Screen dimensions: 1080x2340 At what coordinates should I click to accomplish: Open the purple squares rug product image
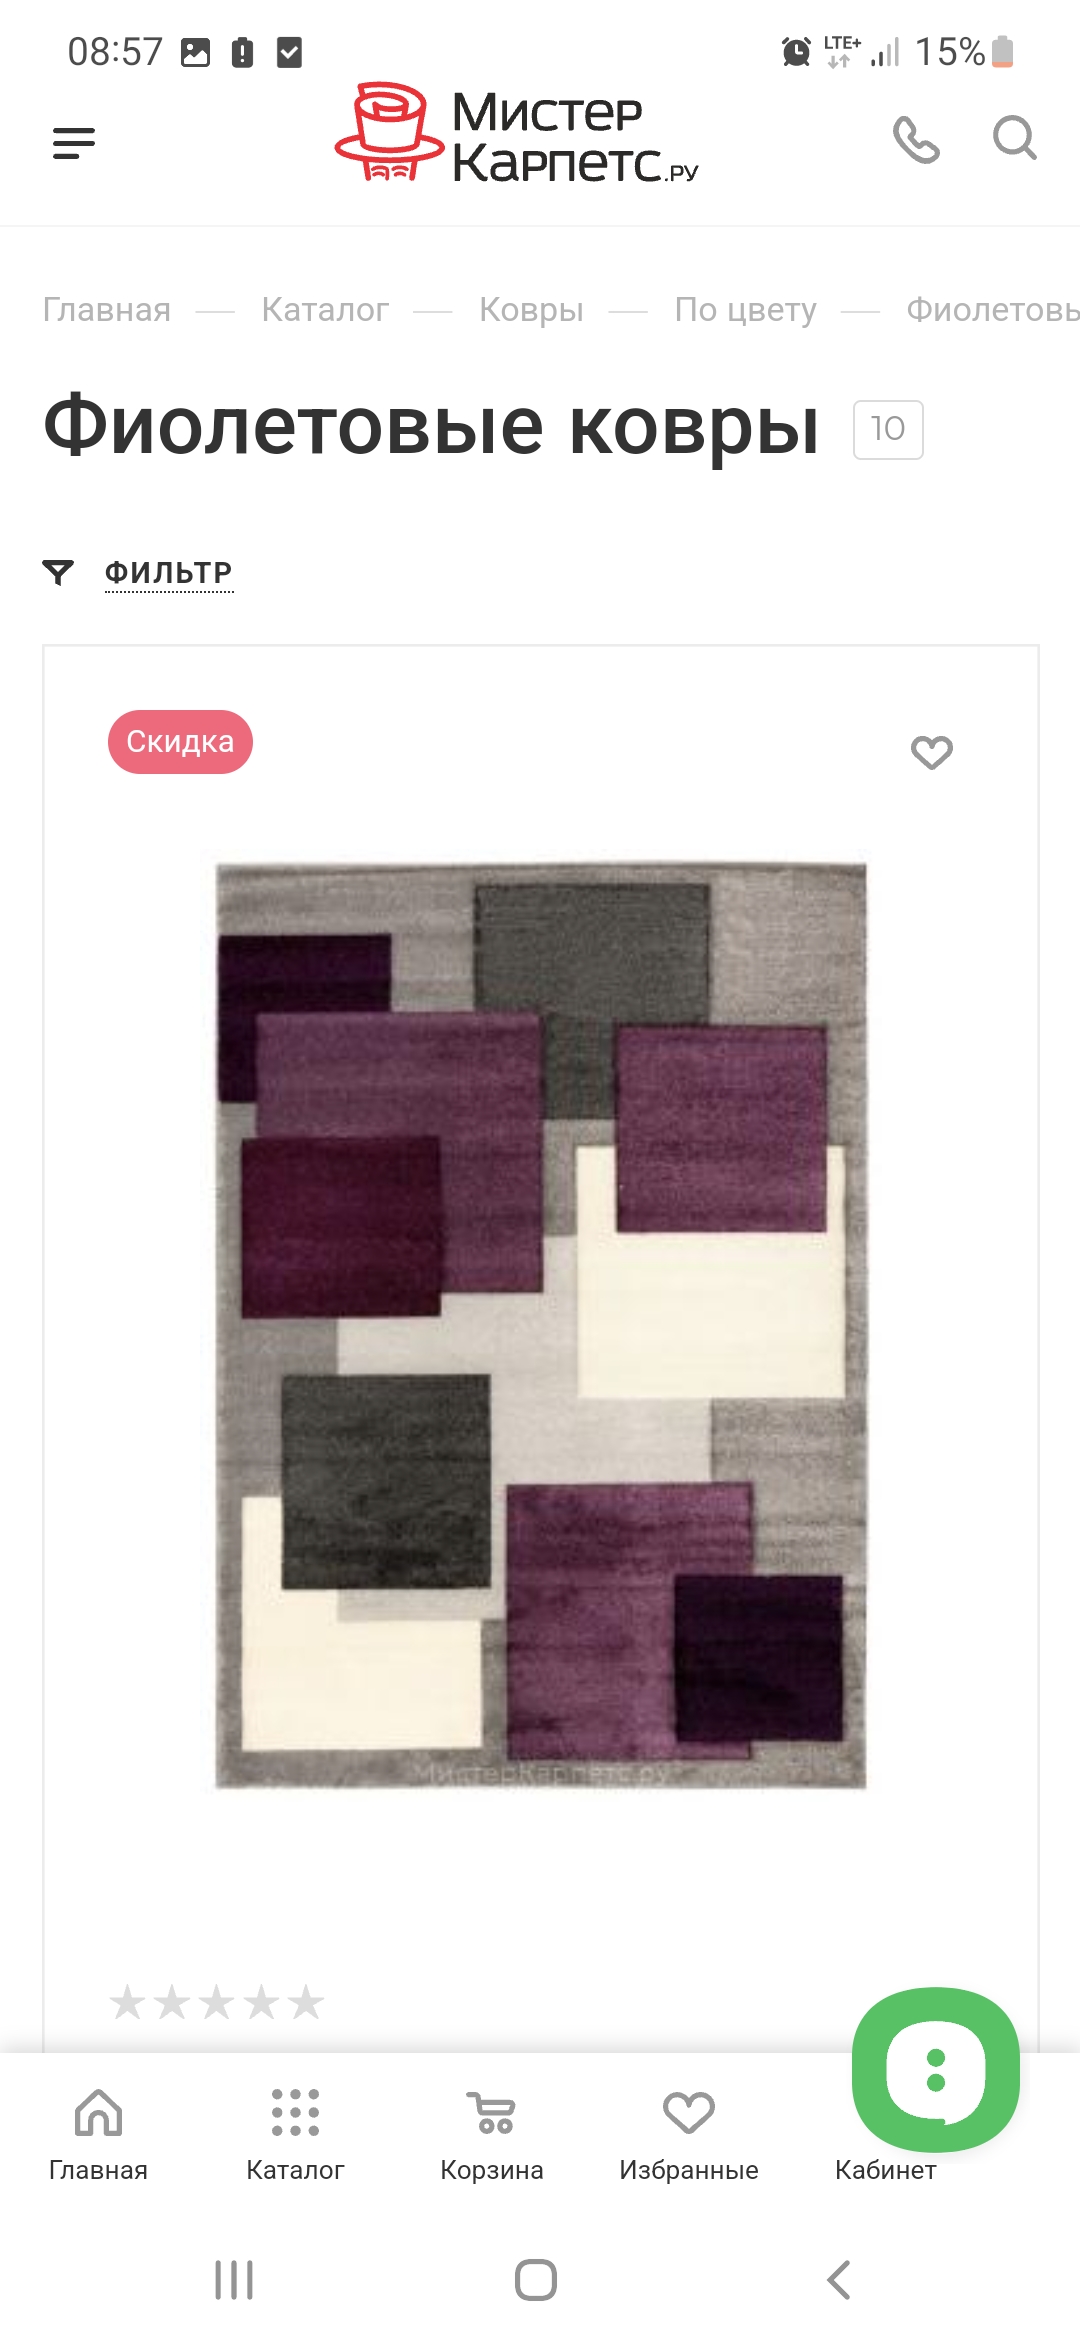click(x=541, y=1325)
